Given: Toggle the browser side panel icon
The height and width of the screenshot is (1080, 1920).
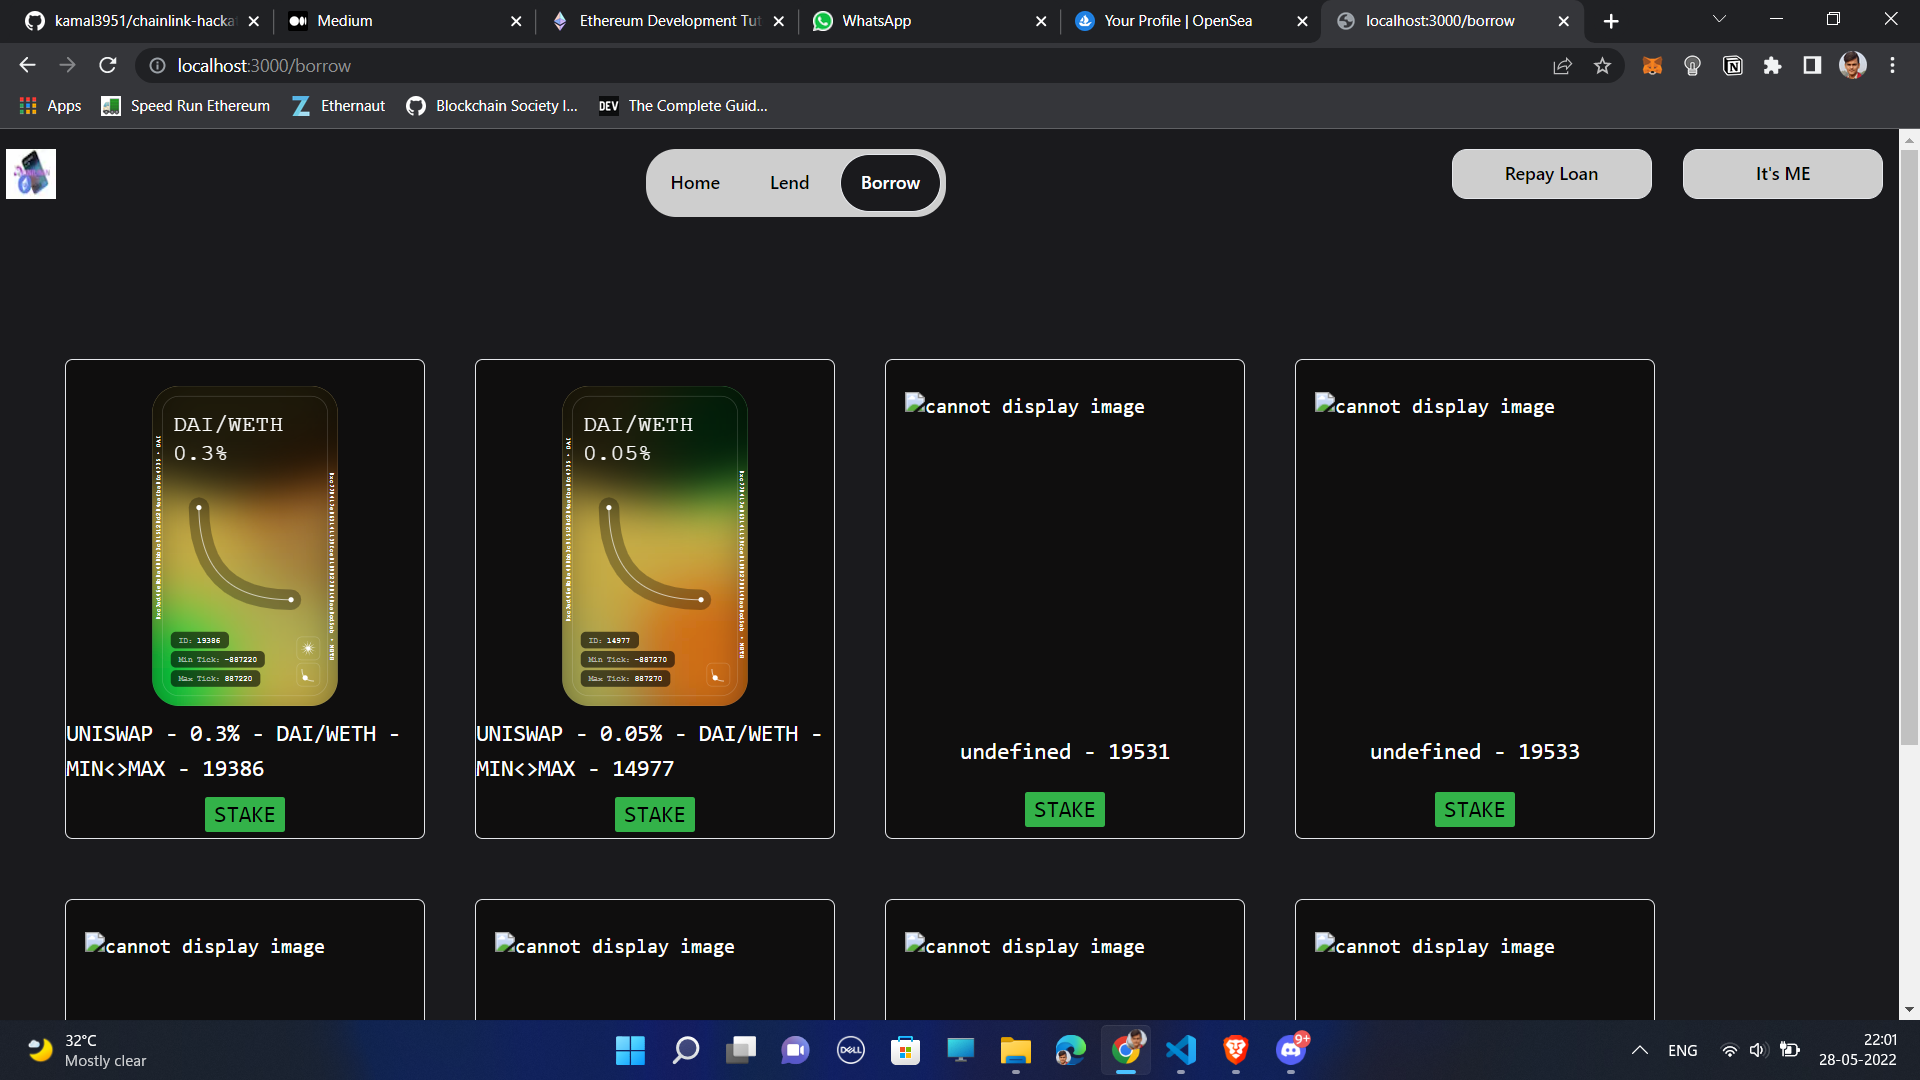Looking at the screenshot, I should pos(1812,66).
